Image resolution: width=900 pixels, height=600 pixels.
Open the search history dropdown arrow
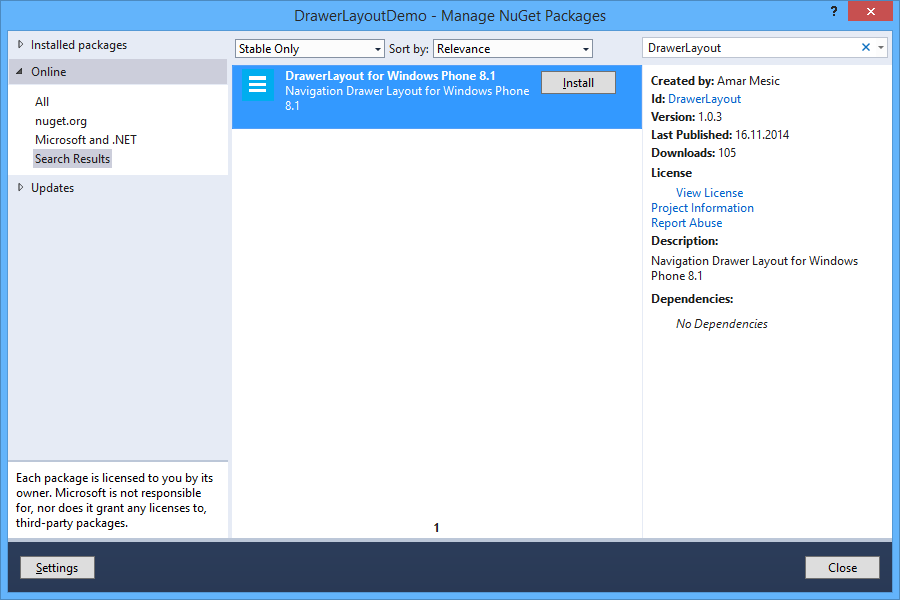[x=880, y=48]
